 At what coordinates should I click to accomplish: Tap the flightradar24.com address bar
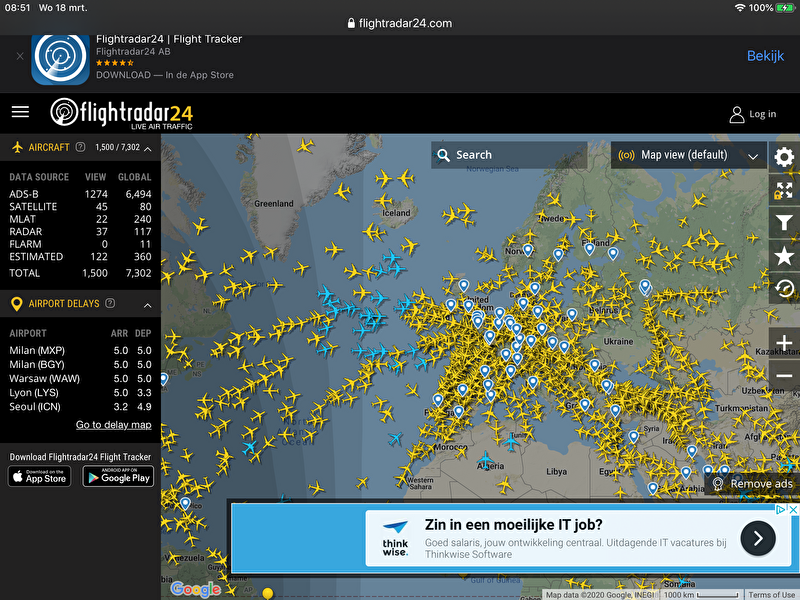(400, 23)
